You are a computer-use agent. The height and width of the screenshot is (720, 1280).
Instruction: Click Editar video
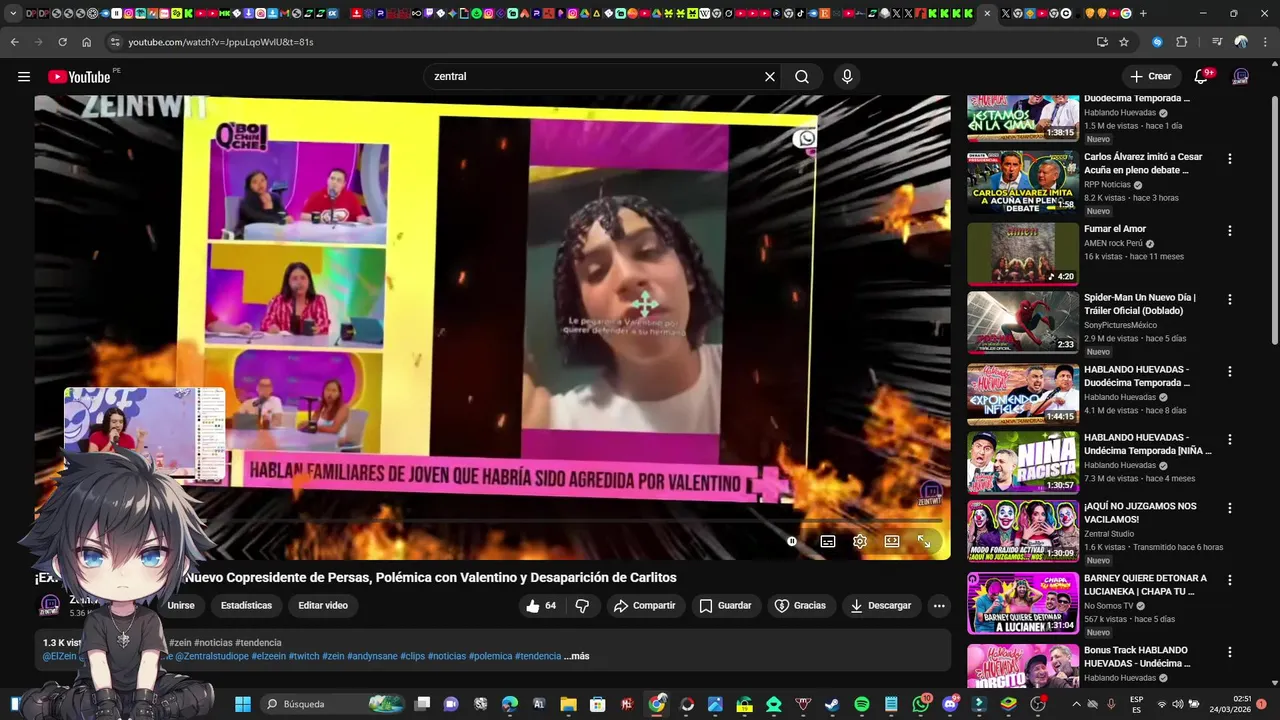tap(323, 605)
